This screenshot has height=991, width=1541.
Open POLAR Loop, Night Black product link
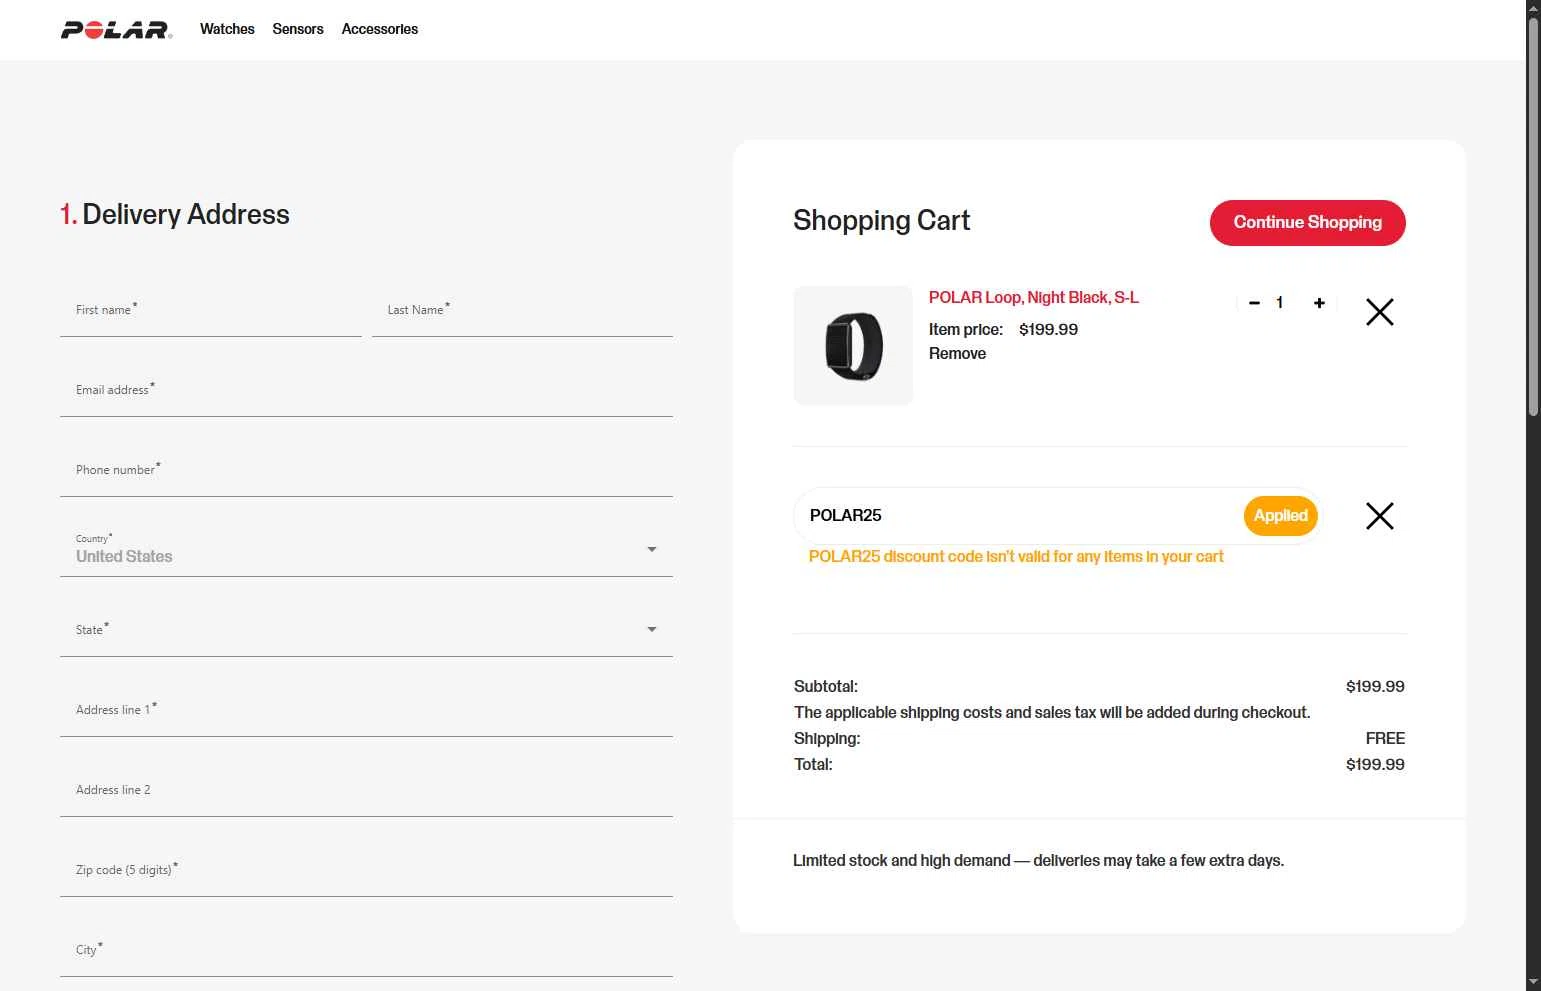(1033, 298)
